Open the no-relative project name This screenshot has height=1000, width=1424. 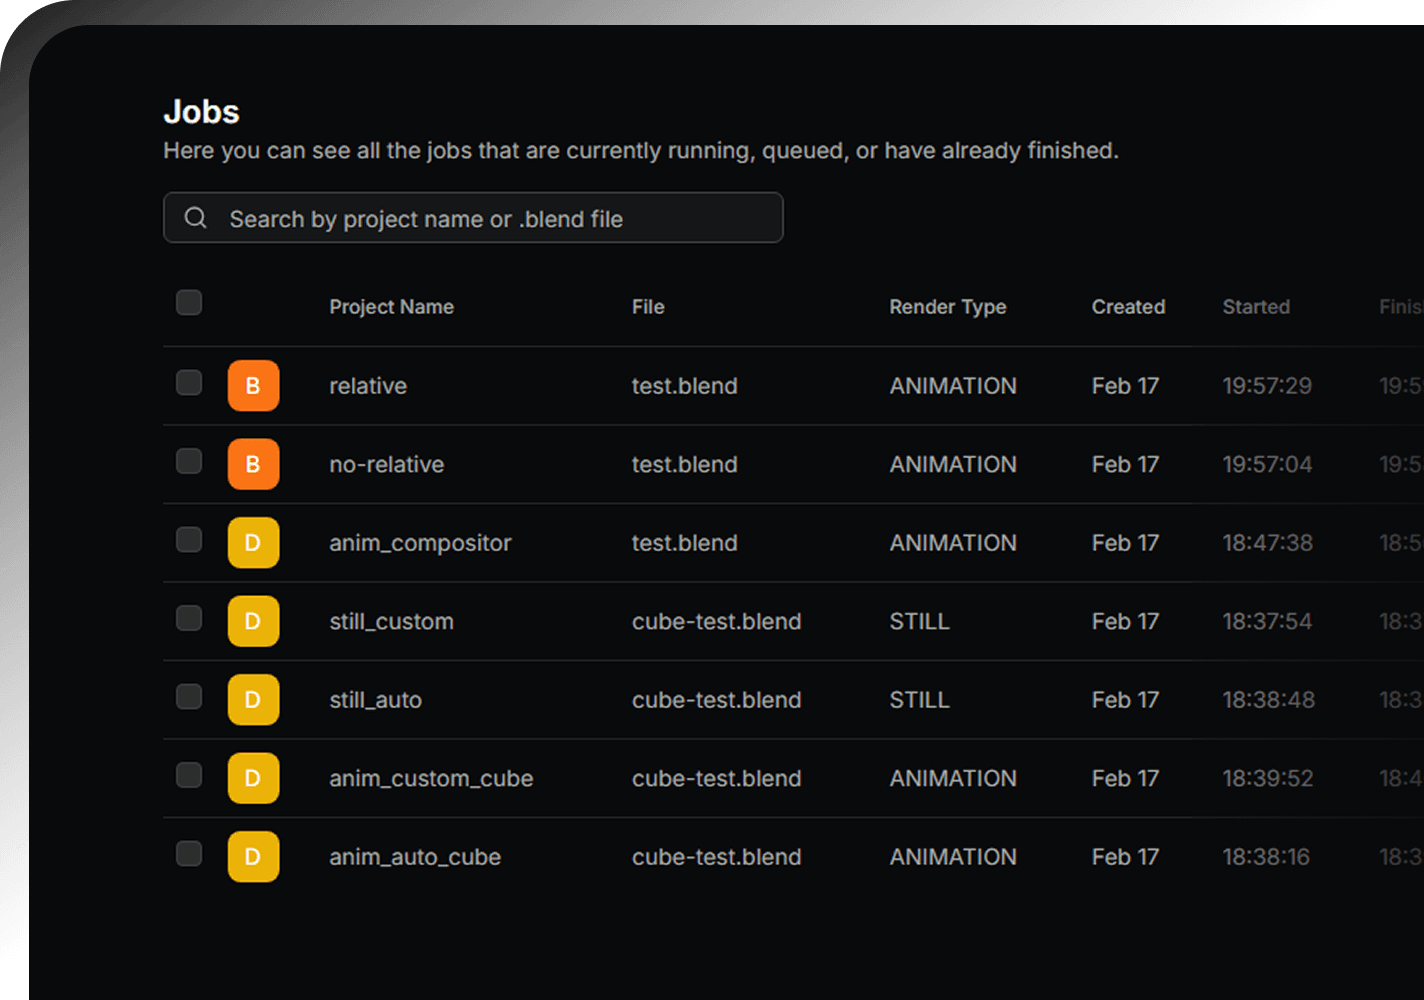click(x=386, y=464)
